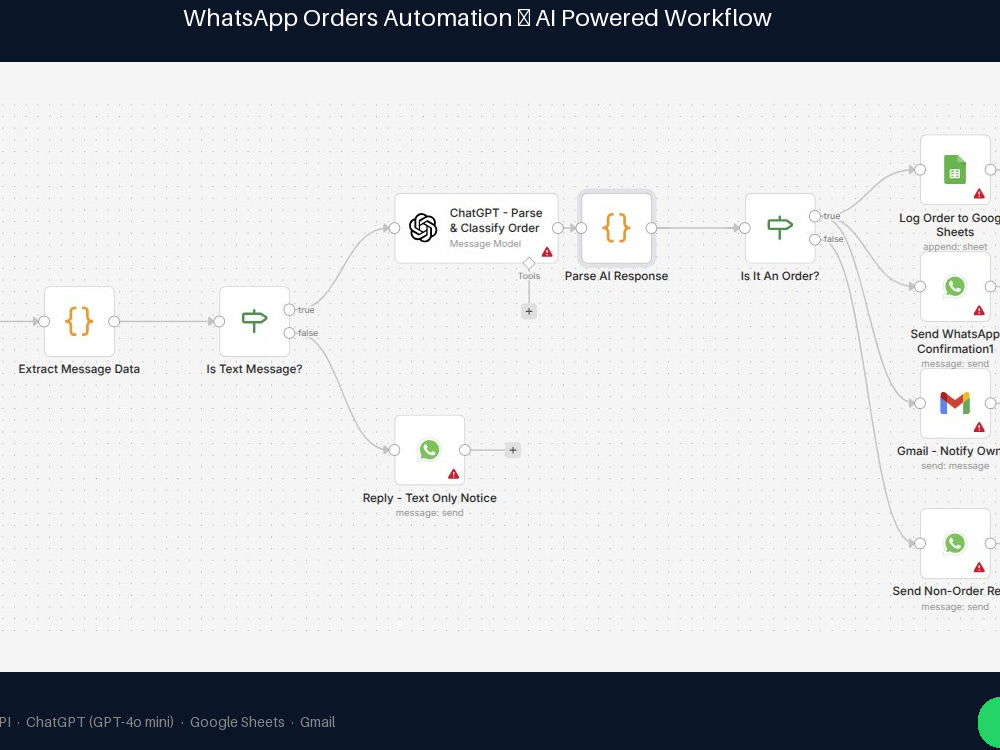Click the Extract Message Data label

pos(79,369)
